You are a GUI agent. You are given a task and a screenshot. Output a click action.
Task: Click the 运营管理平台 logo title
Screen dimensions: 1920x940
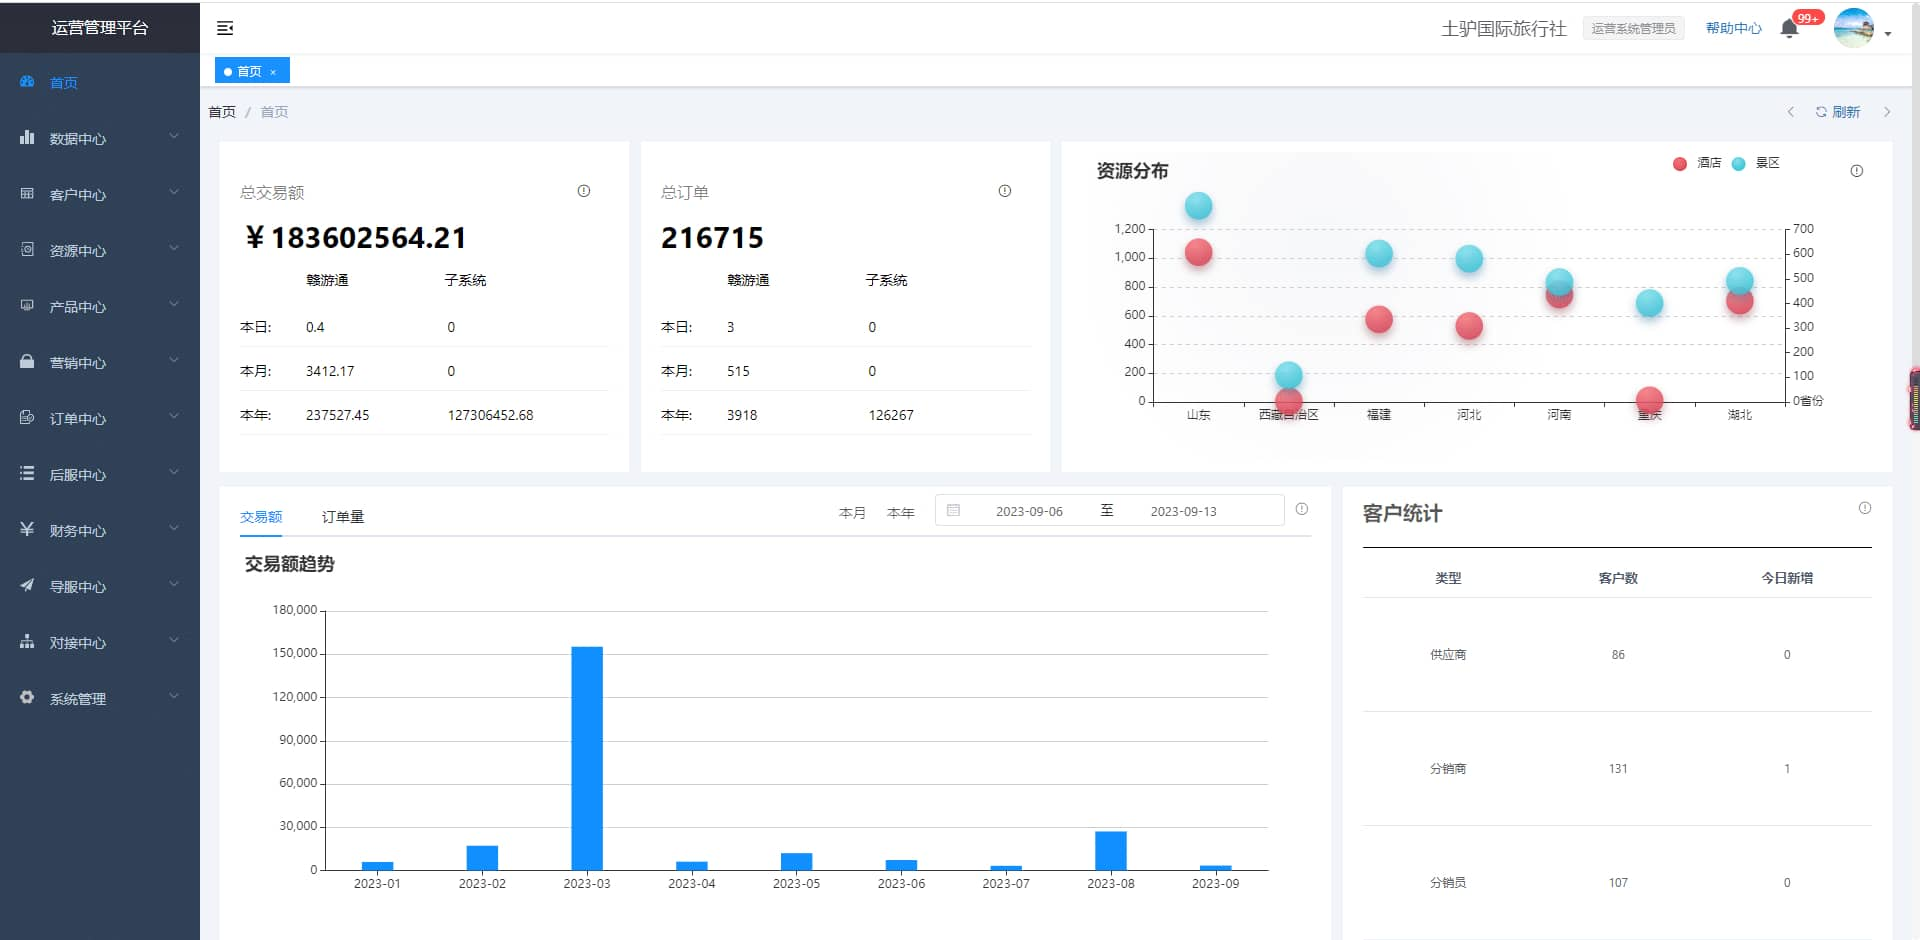(100, 28)
